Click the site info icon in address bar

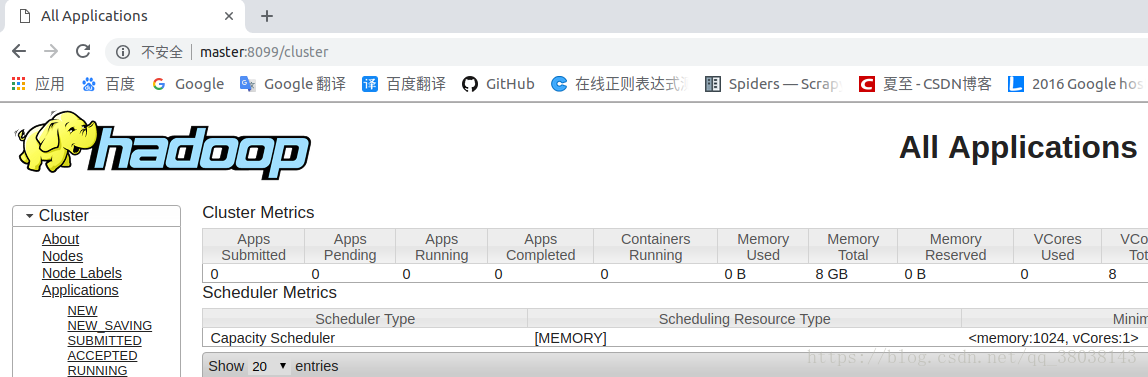[123, 52]
